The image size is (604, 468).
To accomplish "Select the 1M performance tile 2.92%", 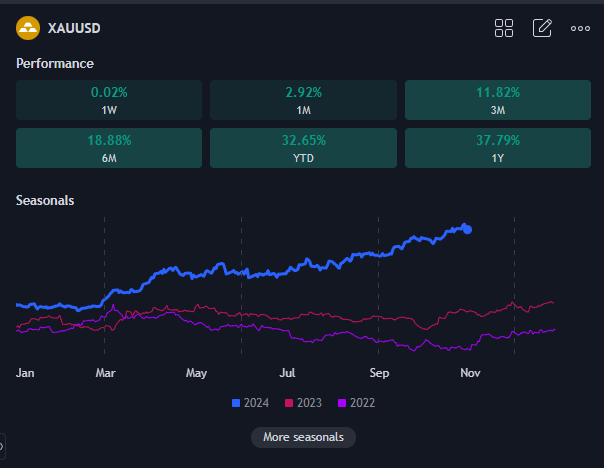I will coord(303,100).
